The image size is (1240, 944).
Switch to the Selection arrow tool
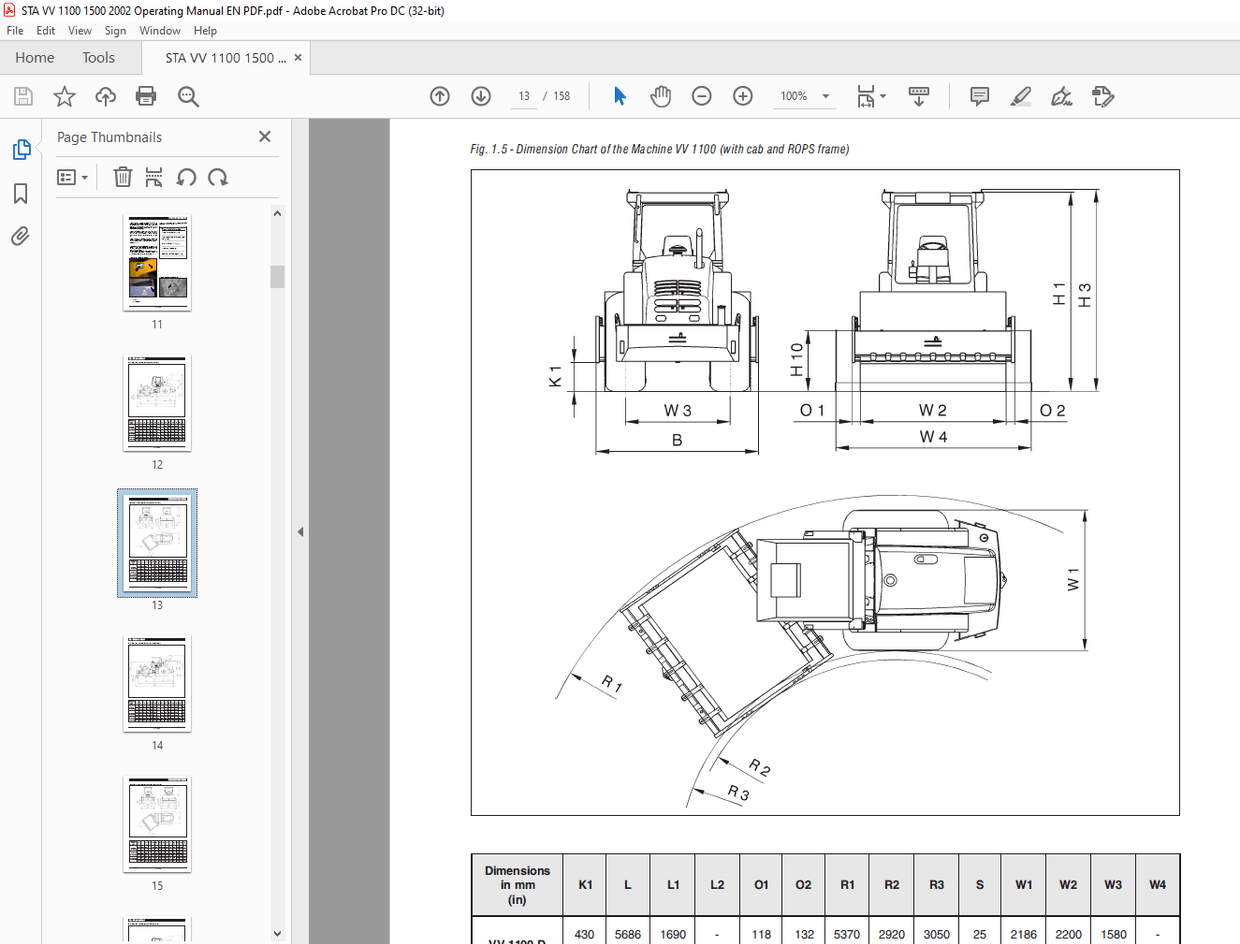619,96
